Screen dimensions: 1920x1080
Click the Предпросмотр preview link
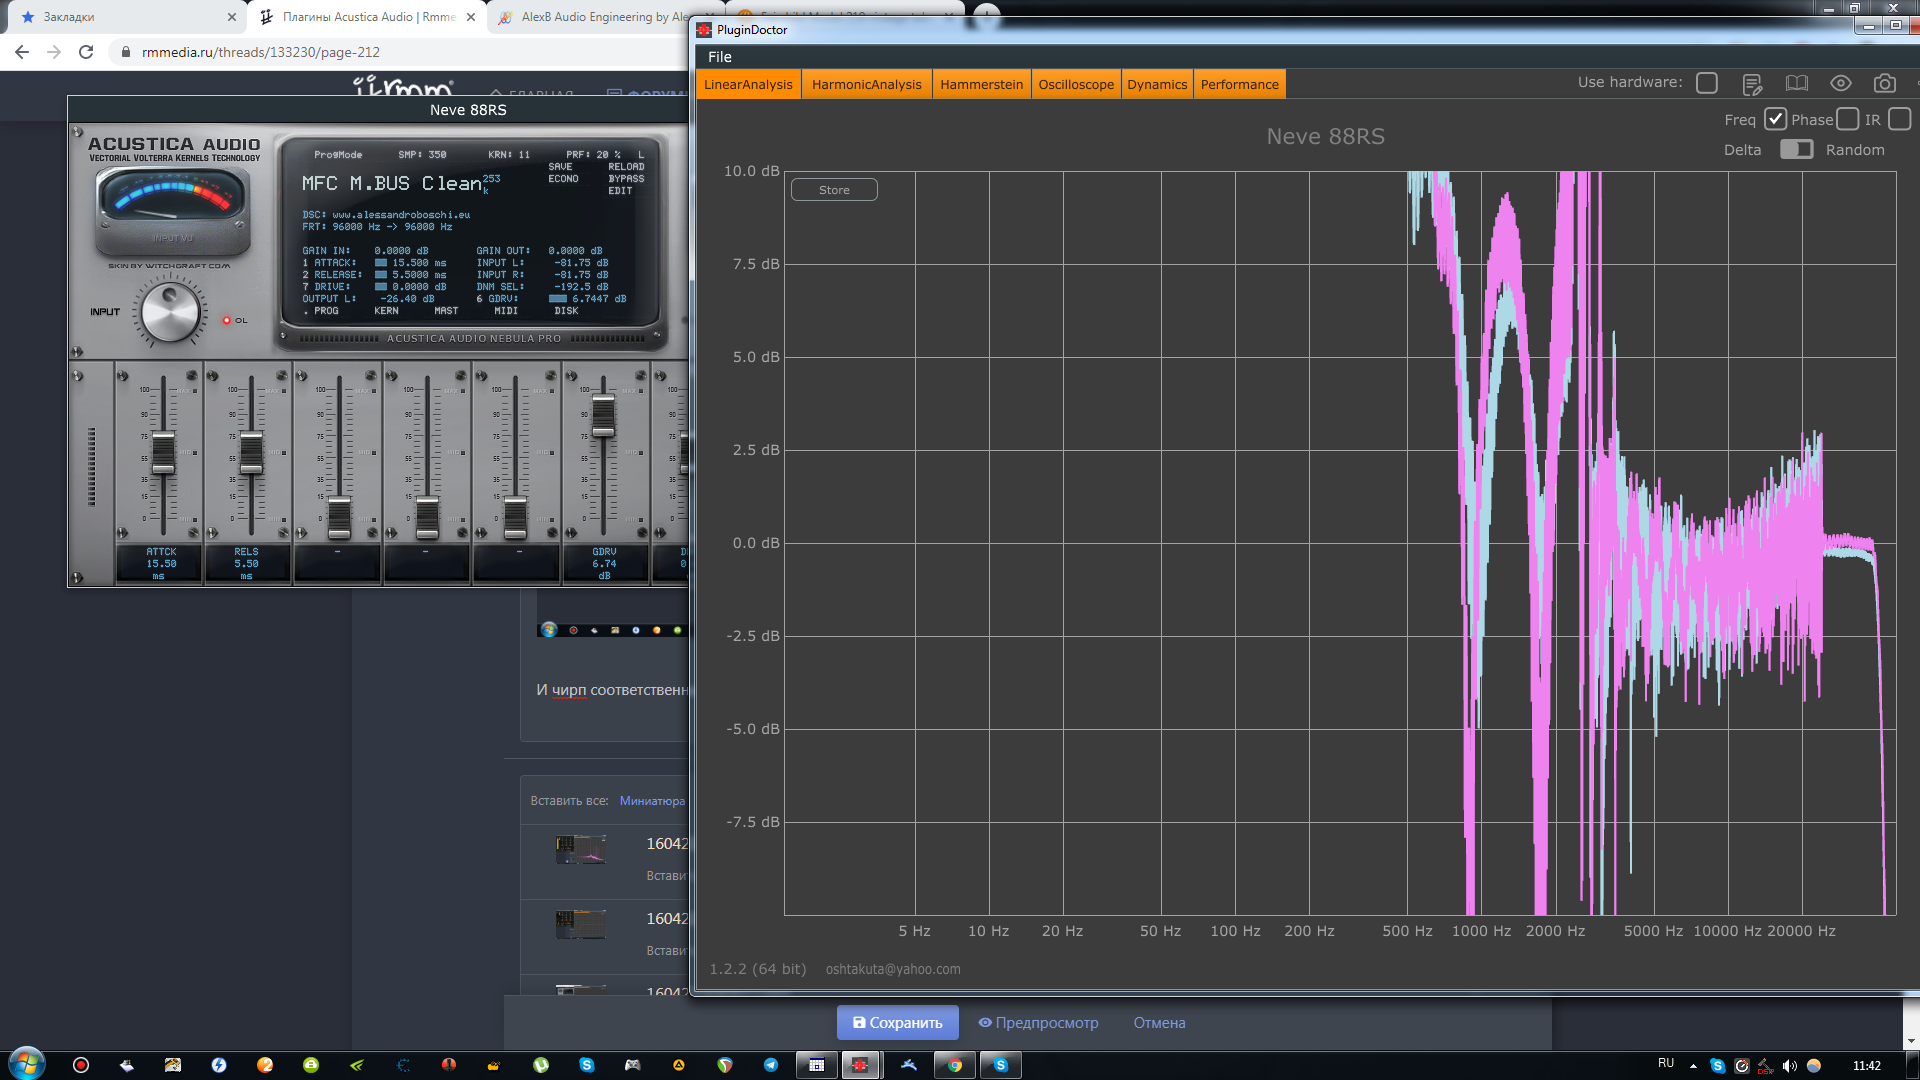pos(1038,1023)
